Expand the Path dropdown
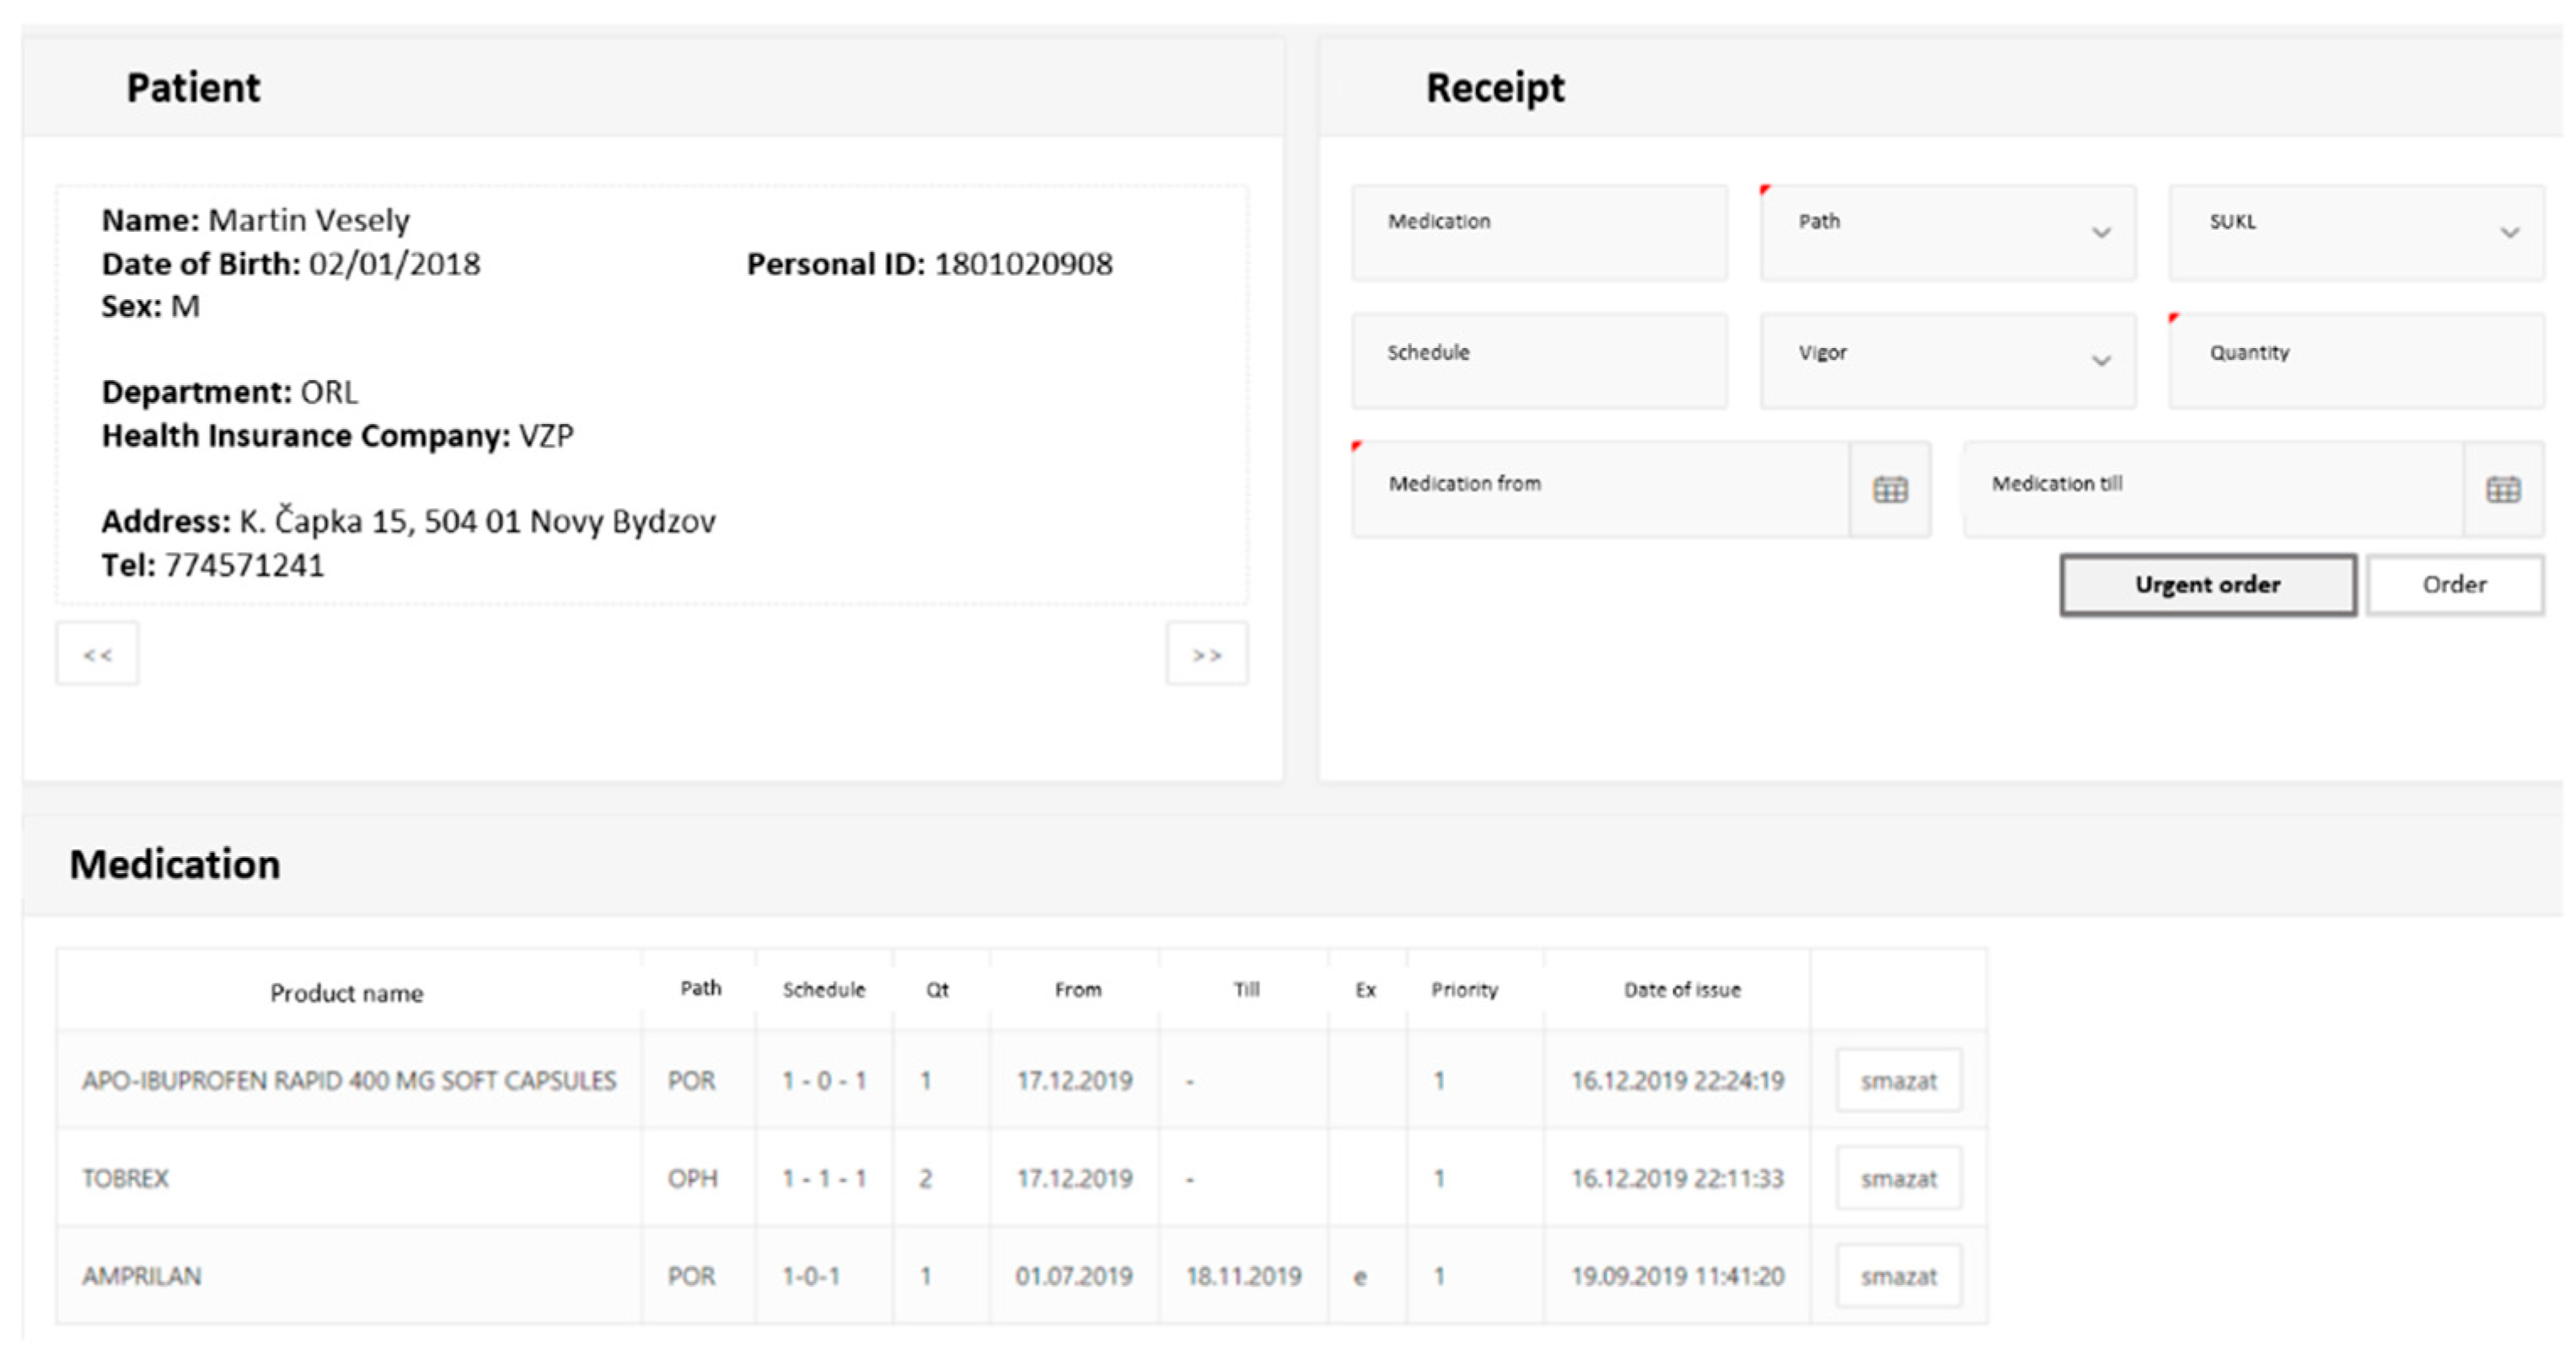2576x1367 pixels. pos(2100,233)
